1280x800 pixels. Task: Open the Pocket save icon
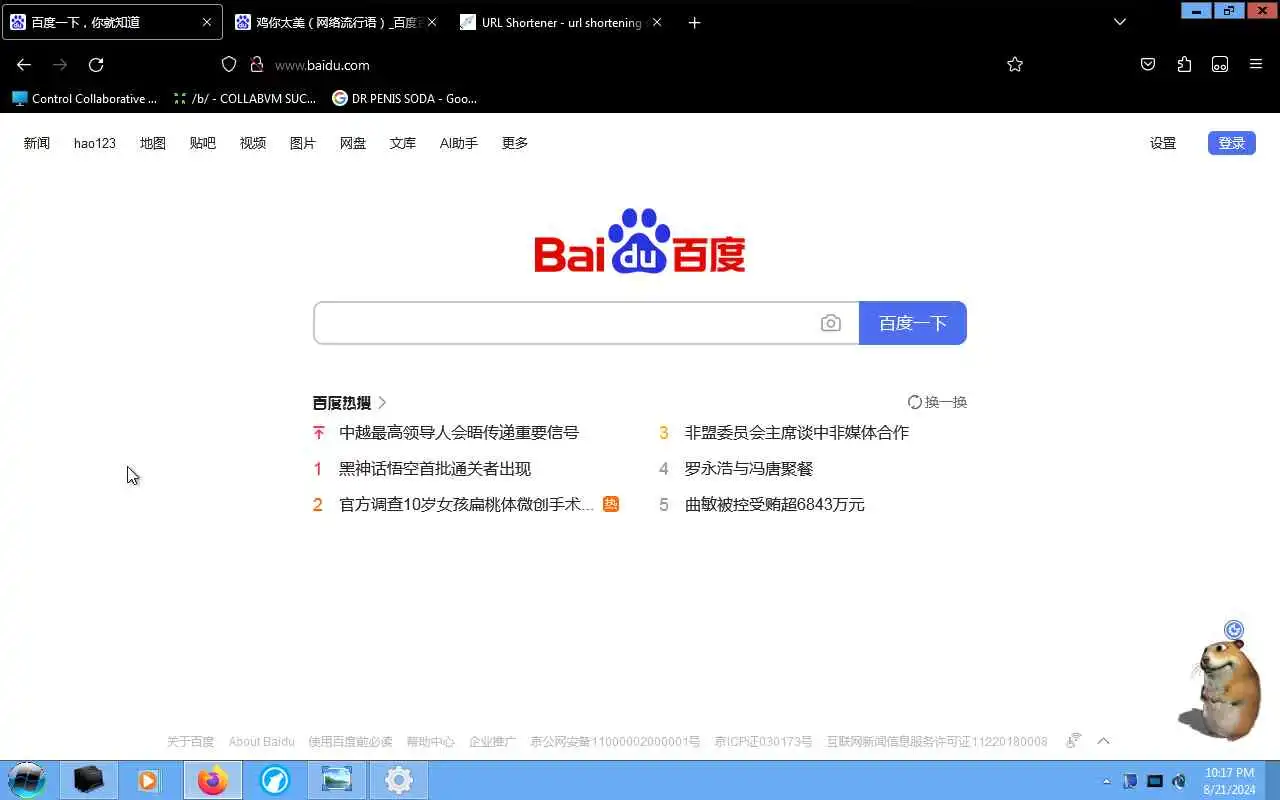[x=1148, y=65]
